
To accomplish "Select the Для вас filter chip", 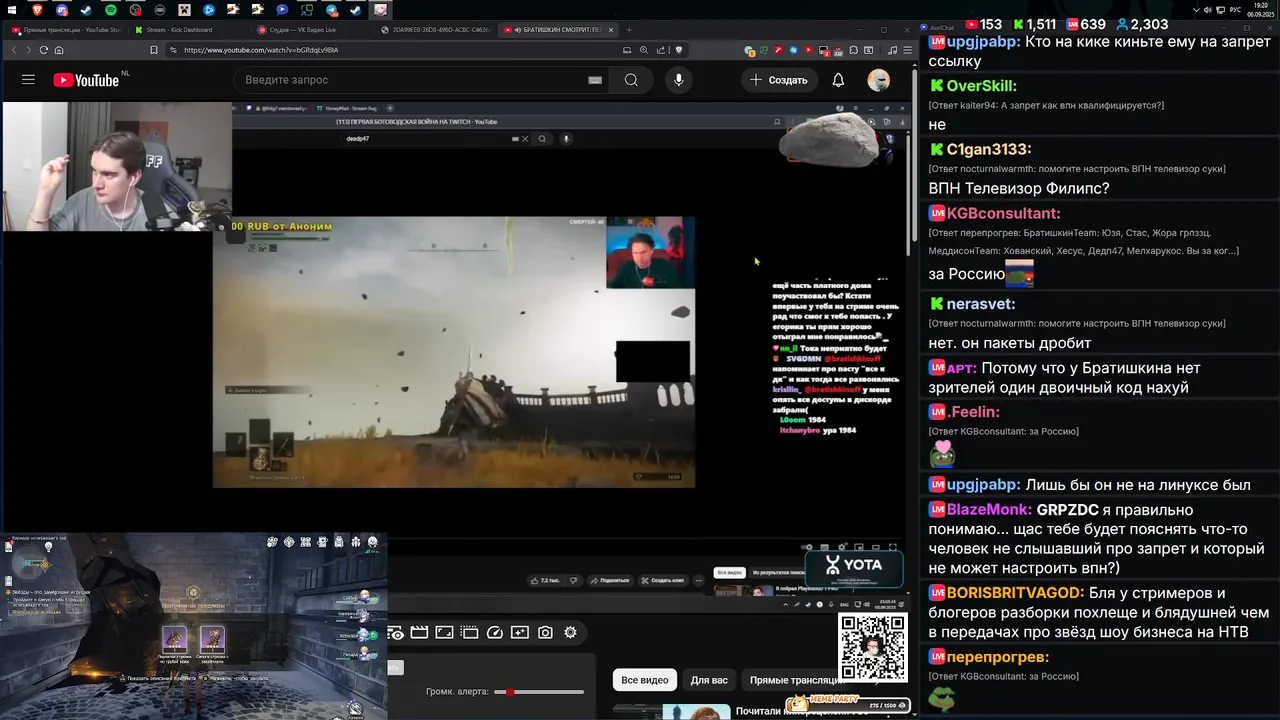I will tap(709, 680).
